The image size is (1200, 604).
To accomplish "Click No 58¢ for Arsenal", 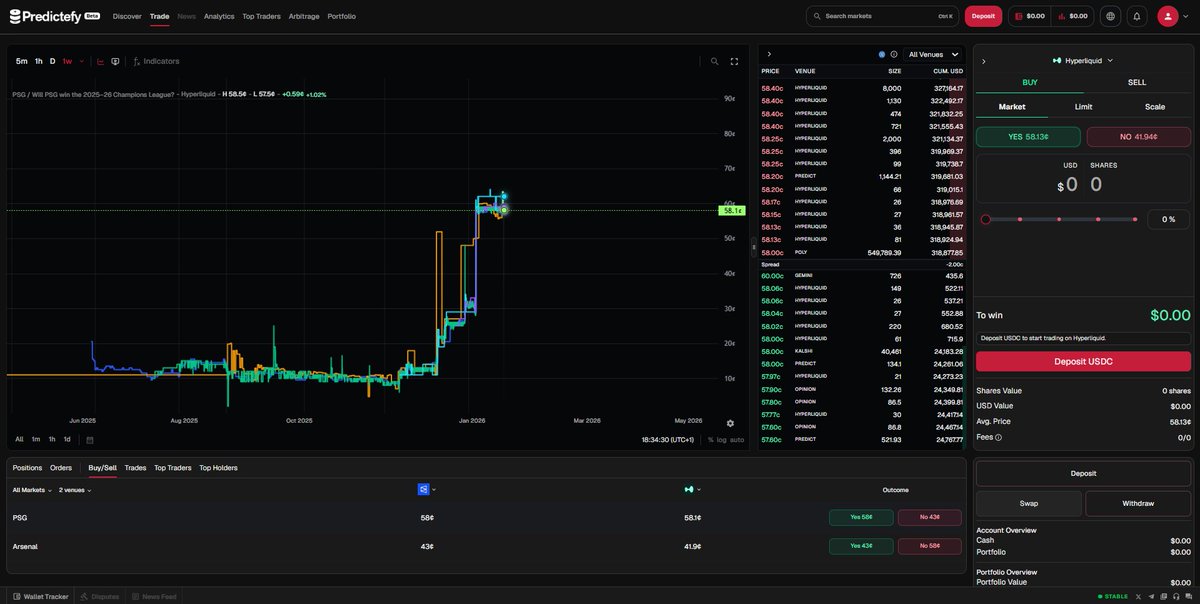I will point(929,546).
